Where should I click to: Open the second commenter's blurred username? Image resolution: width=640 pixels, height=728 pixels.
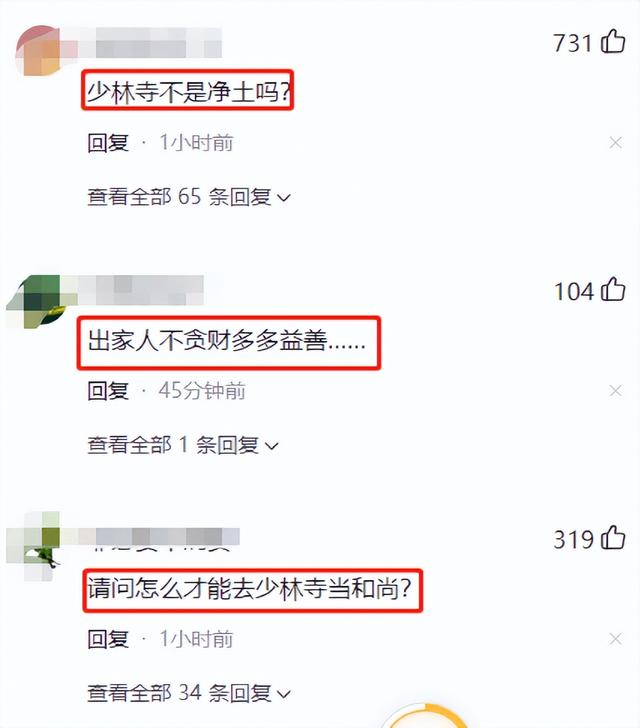tap(136, 290)
